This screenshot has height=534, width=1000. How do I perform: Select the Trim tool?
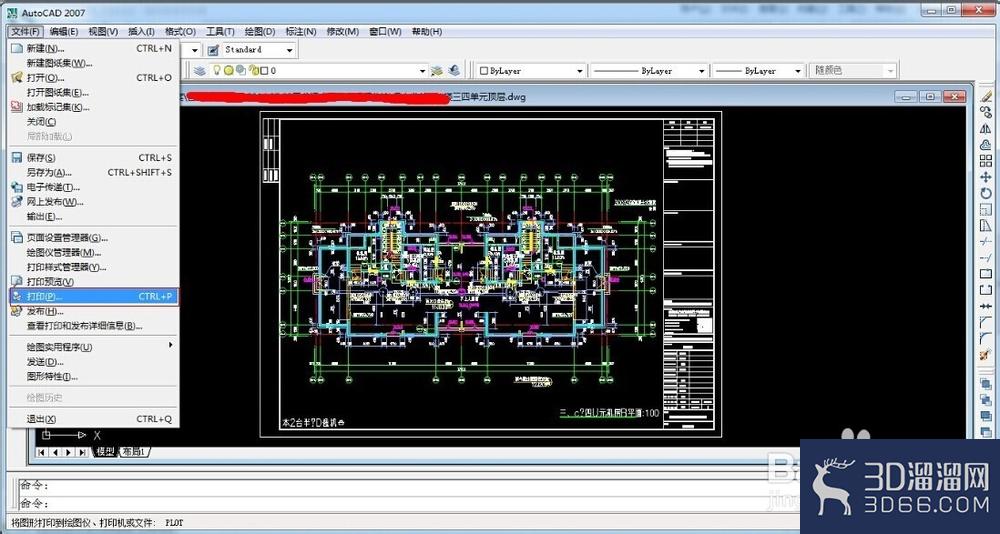coord(986,241)
